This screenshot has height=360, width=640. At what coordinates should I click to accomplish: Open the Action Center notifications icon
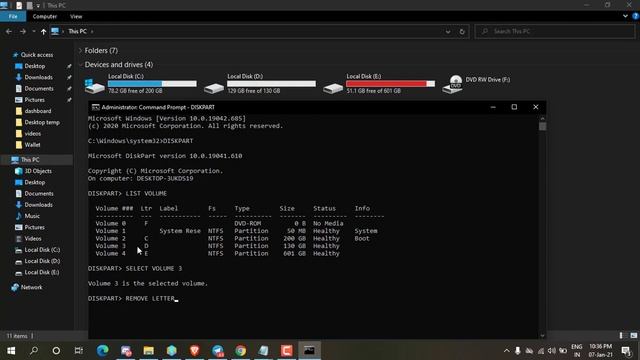[x=627, y=351]
